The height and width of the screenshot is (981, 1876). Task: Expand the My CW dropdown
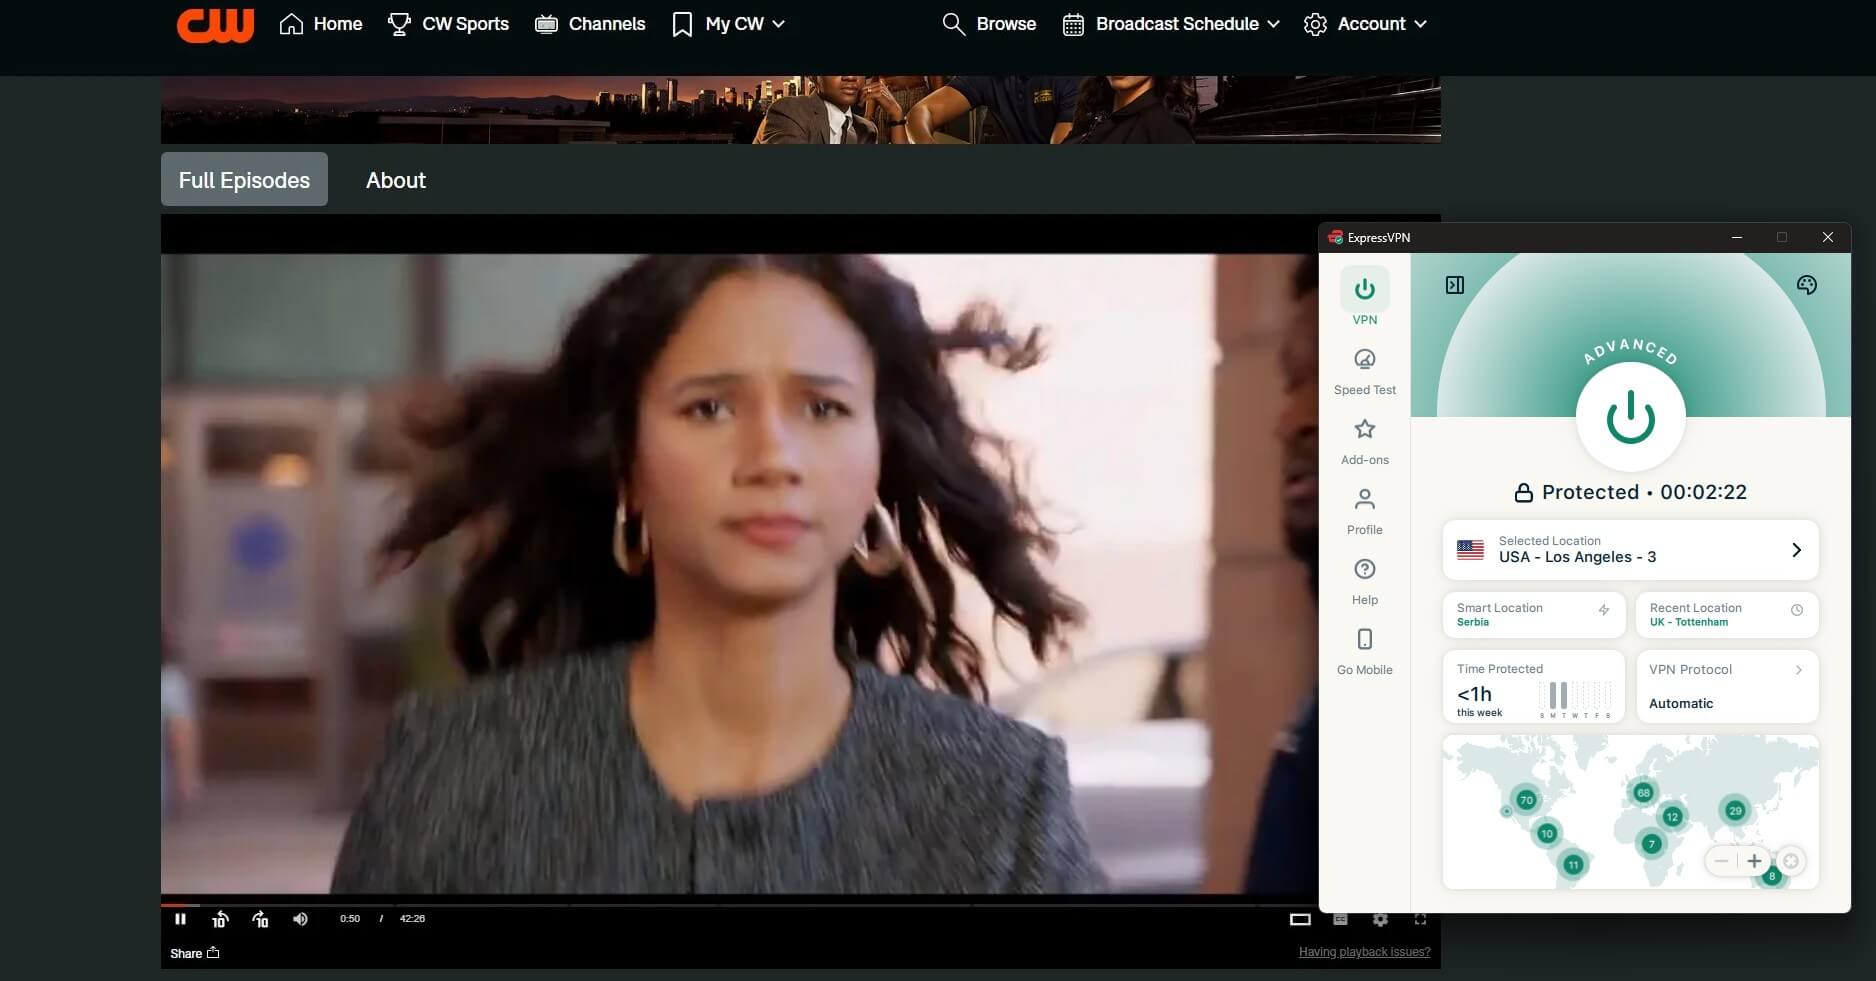[729, 24]
